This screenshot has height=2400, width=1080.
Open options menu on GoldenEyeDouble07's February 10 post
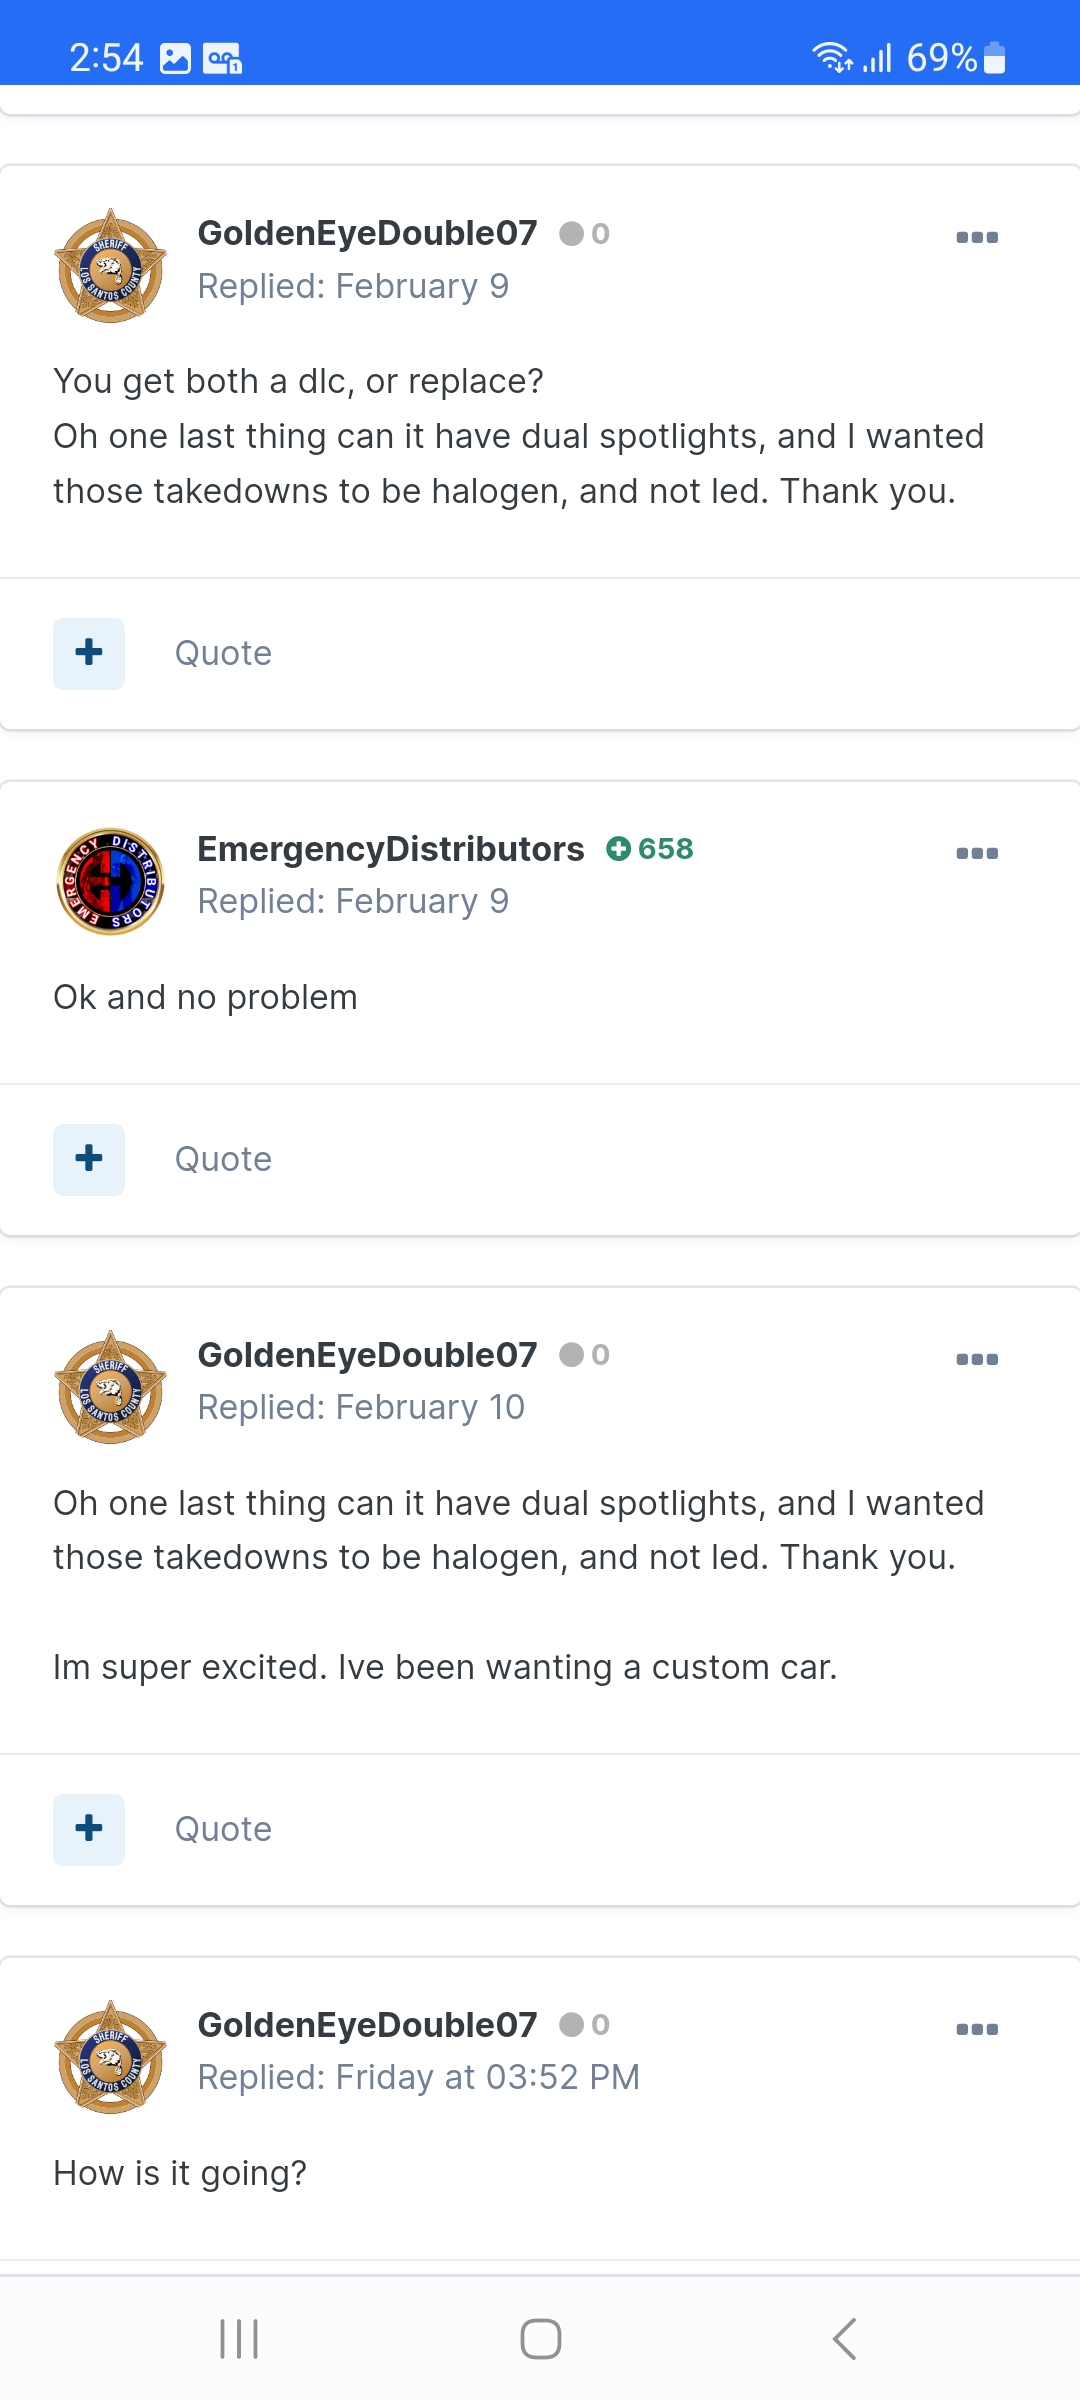point(977,1359)
